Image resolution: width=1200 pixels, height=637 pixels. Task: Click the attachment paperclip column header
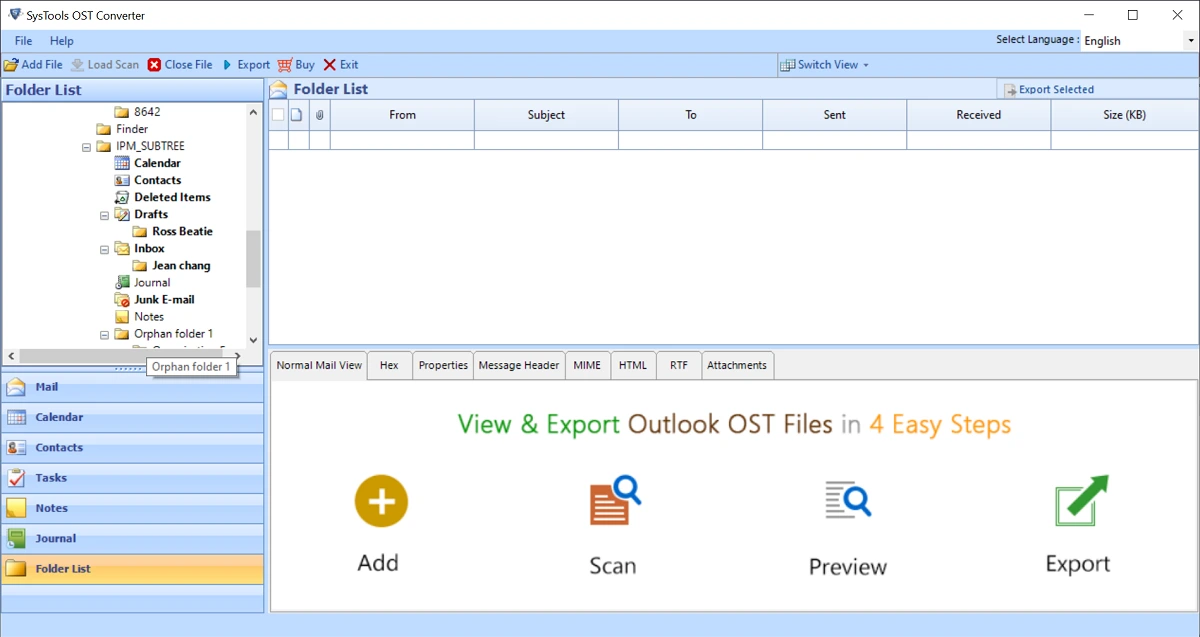(x=320, y=115)
